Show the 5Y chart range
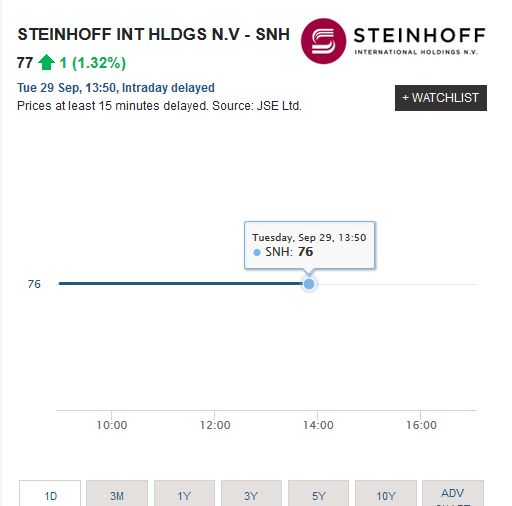512x506 pixels. (318, 494)
